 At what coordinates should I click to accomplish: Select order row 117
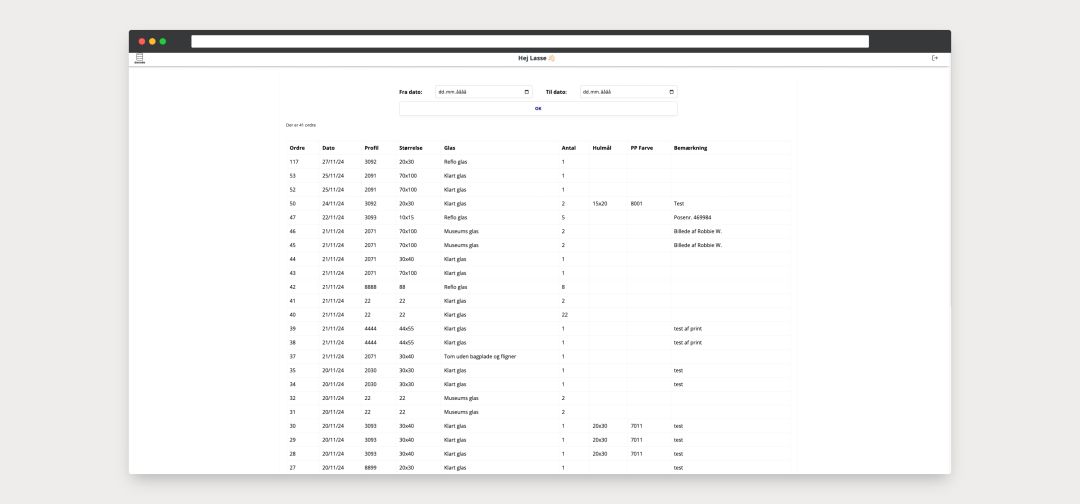295,162
